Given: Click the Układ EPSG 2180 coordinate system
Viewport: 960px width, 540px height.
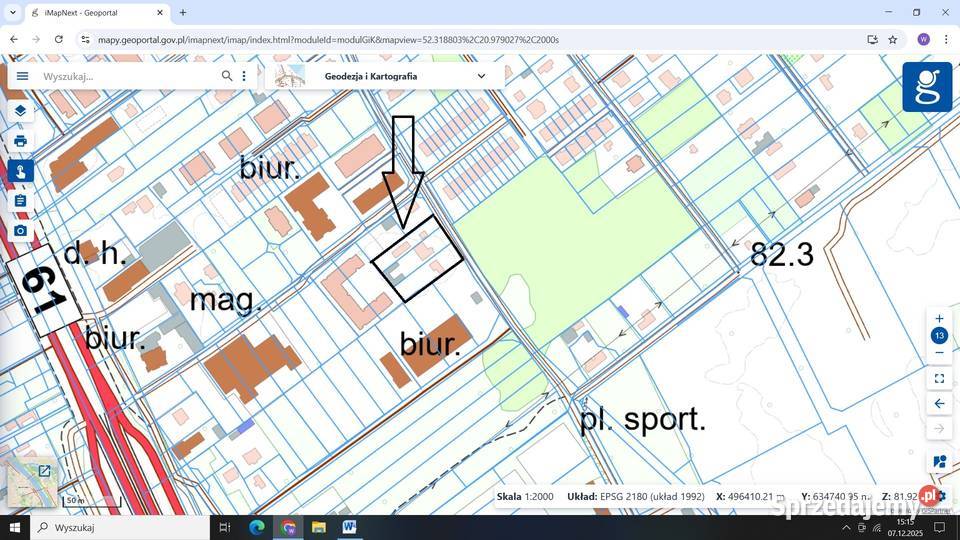Looking at the screenshot, I should pos(636,497).
